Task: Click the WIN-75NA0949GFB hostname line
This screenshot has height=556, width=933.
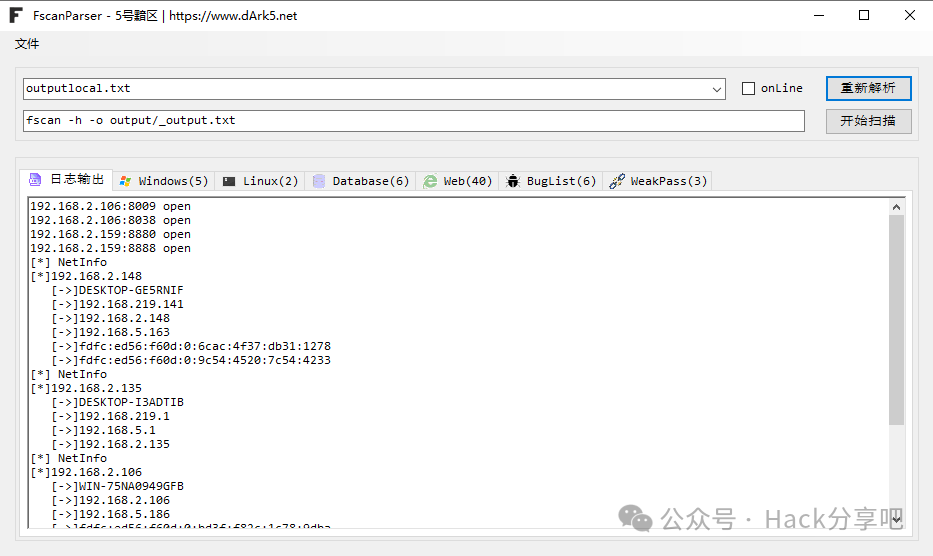Action: (117, 486)
